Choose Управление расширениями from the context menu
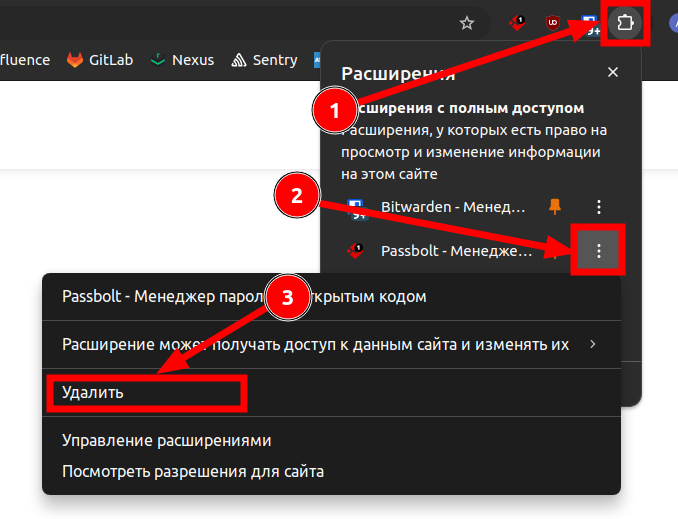Image resolution: width=678 pixels, height=519 pixels. click(x=166, y=440)
